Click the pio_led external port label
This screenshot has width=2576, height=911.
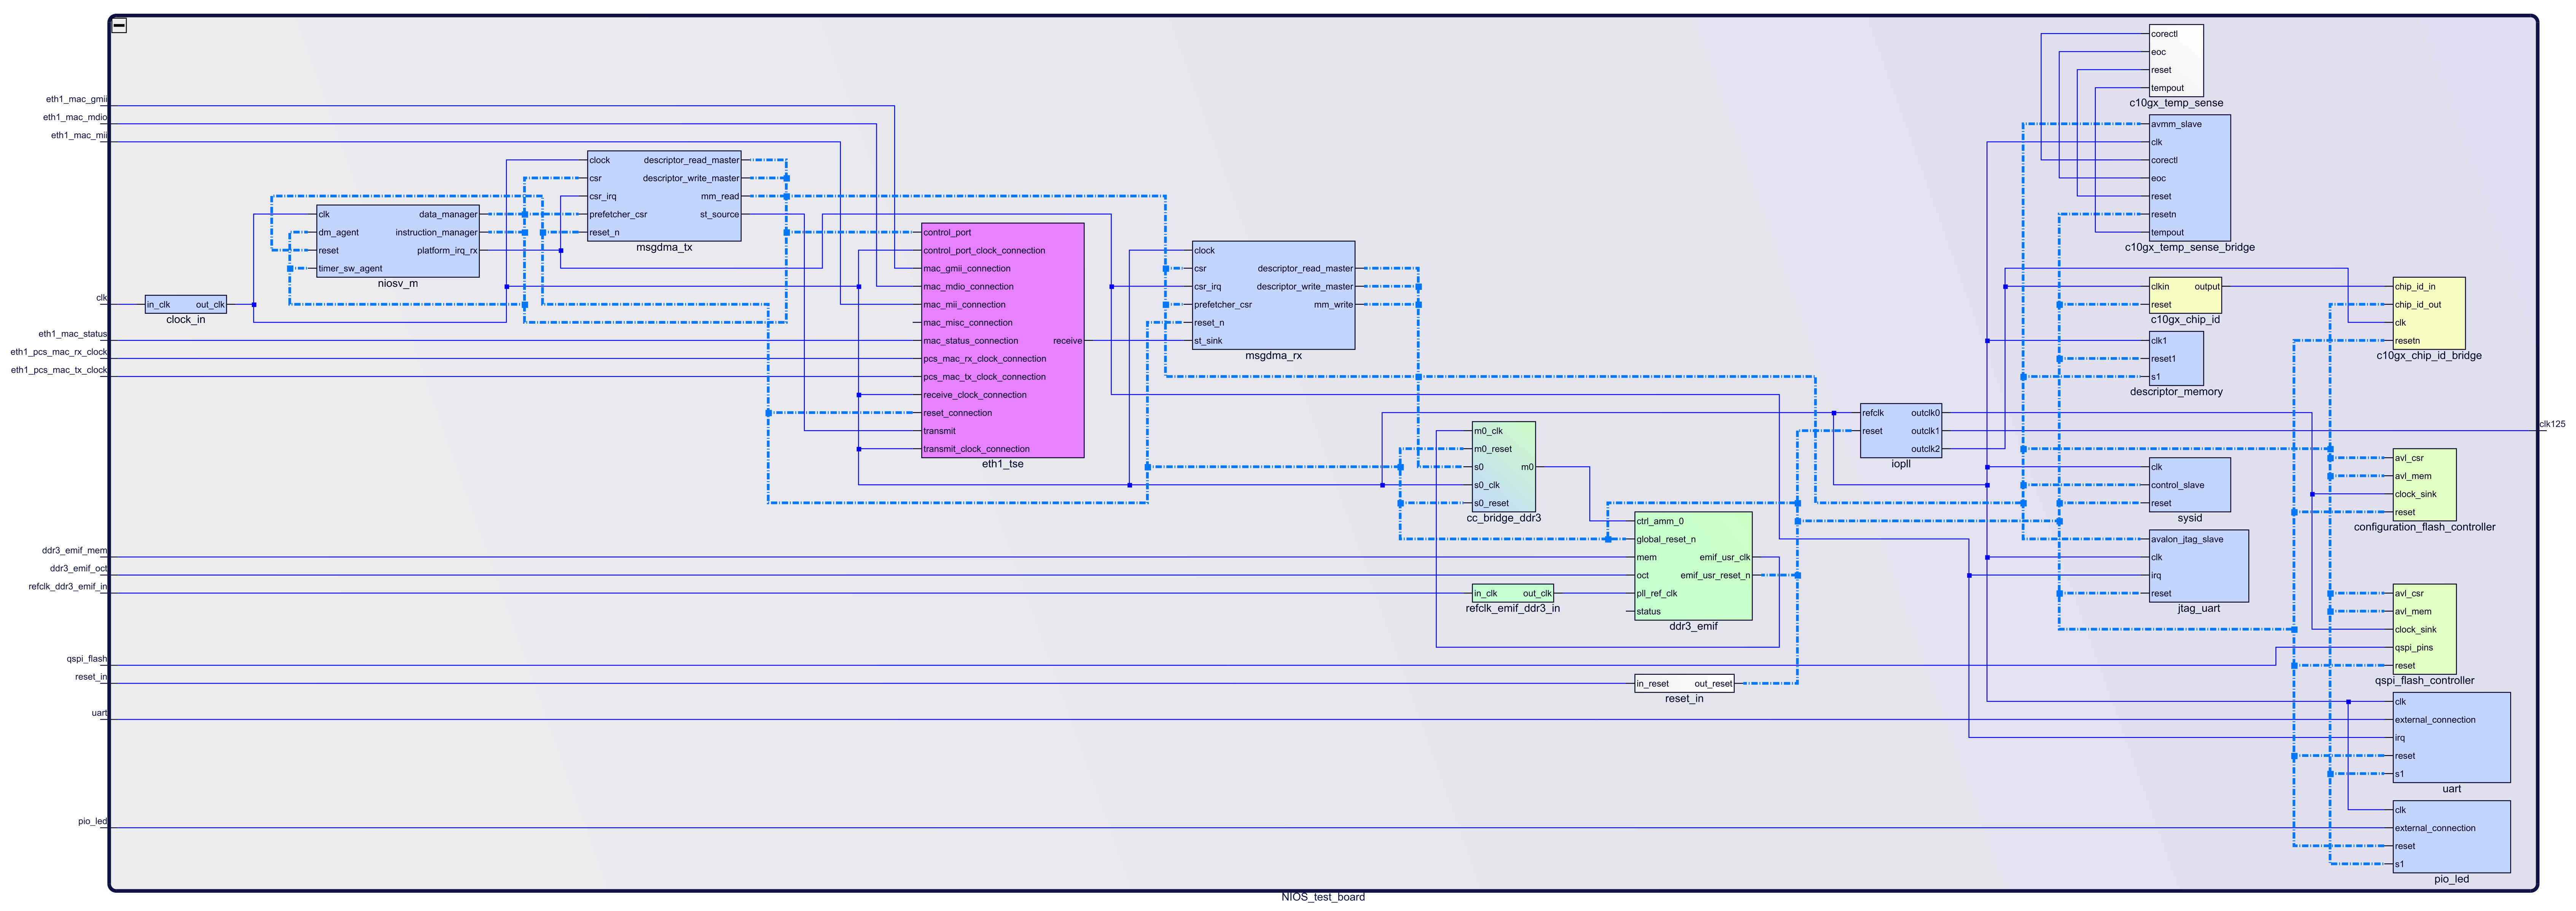[x=93, y=821]
